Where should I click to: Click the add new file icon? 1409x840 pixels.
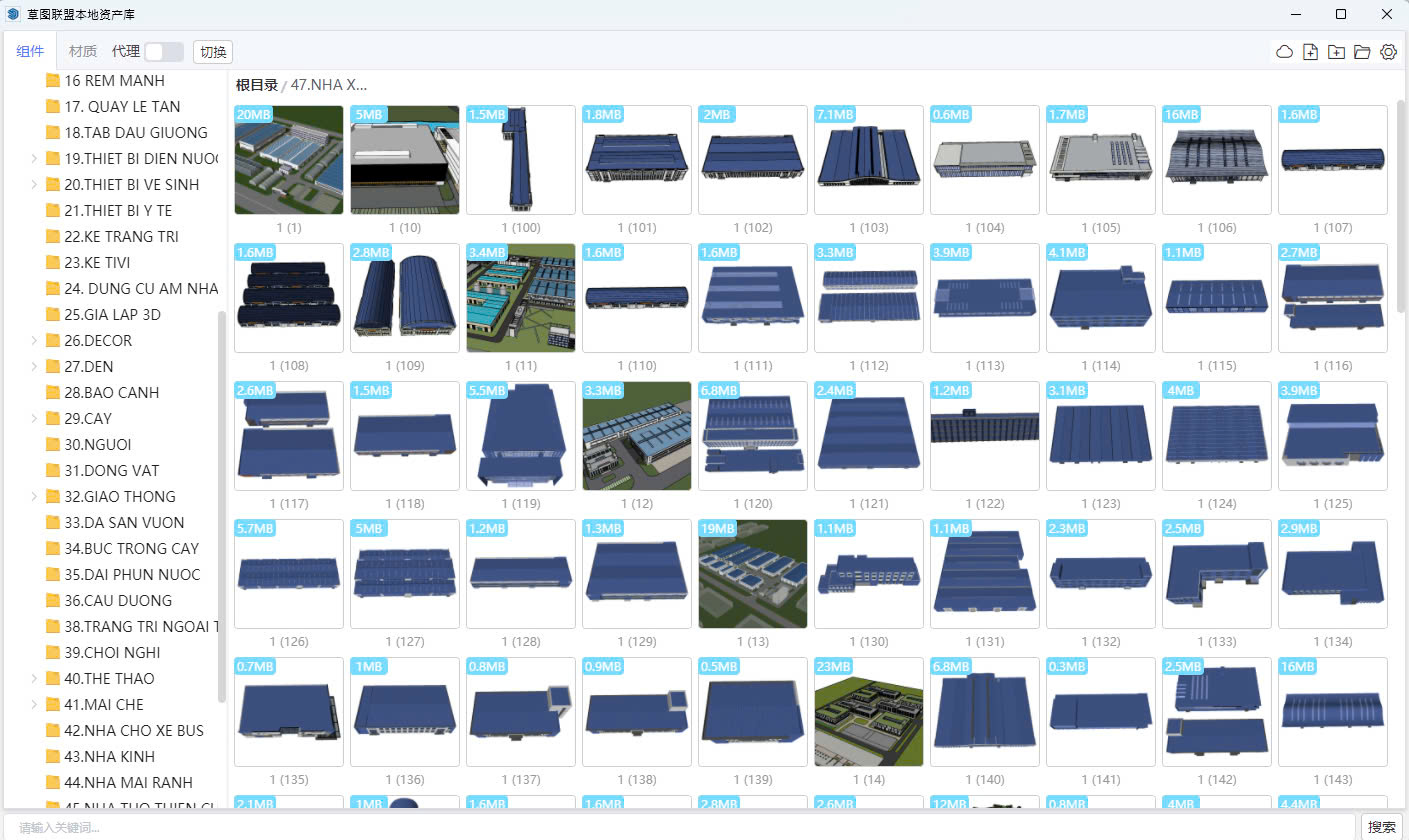(1310, 52)
